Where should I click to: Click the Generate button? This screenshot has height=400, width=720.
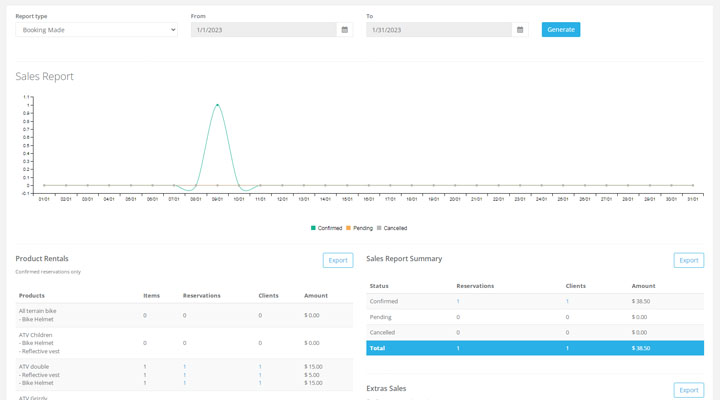pyautogui.click(x=561, y=29)
